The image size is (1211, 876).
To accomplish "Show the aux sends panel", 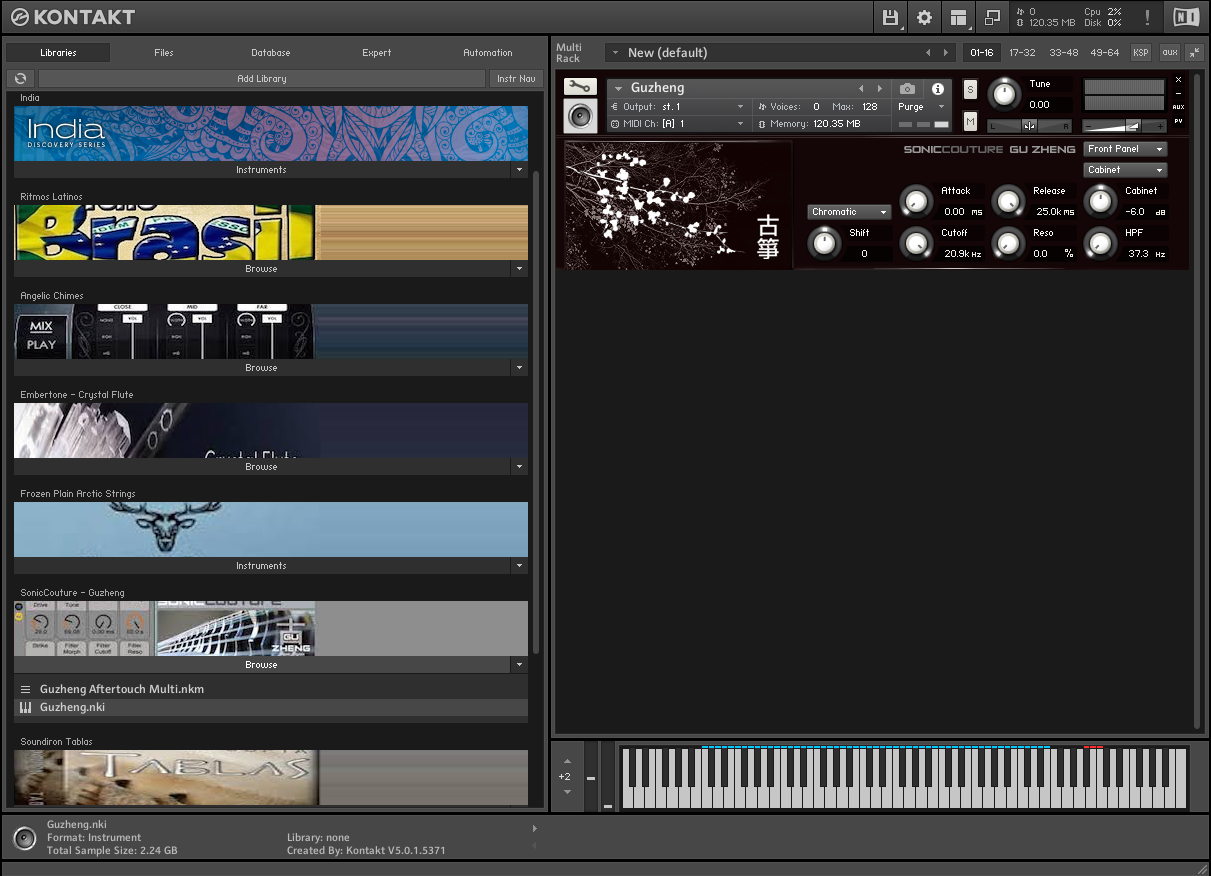I will point(1169,52).
